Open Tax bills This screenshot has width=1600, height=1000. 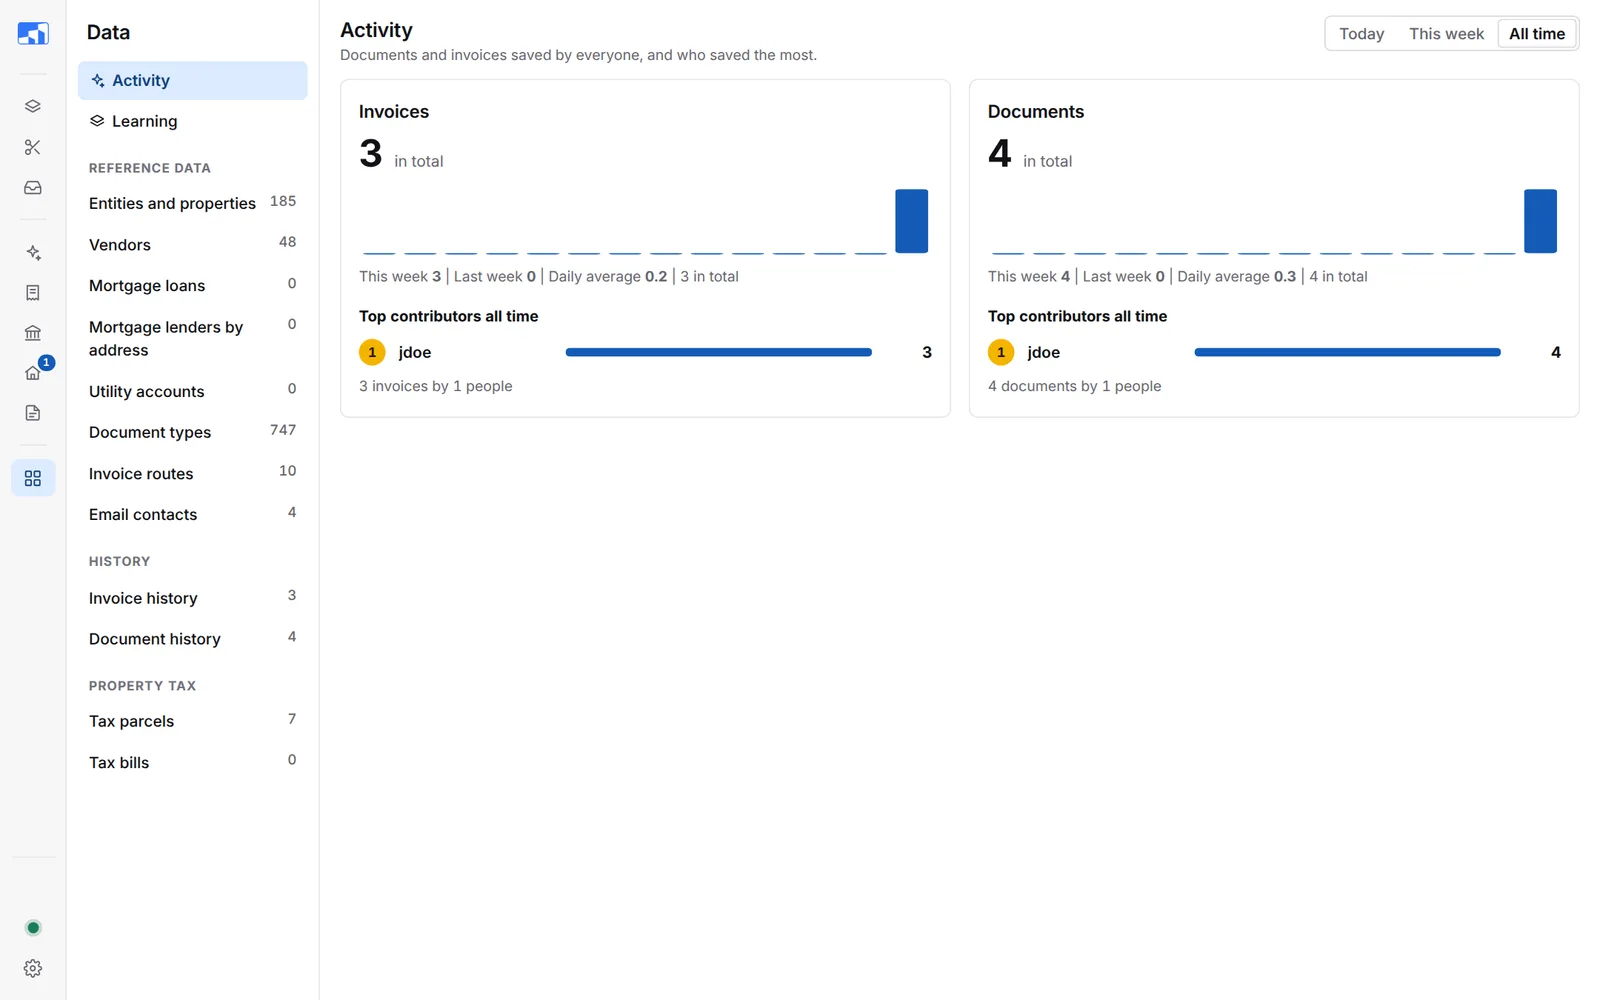click(192, 761)
